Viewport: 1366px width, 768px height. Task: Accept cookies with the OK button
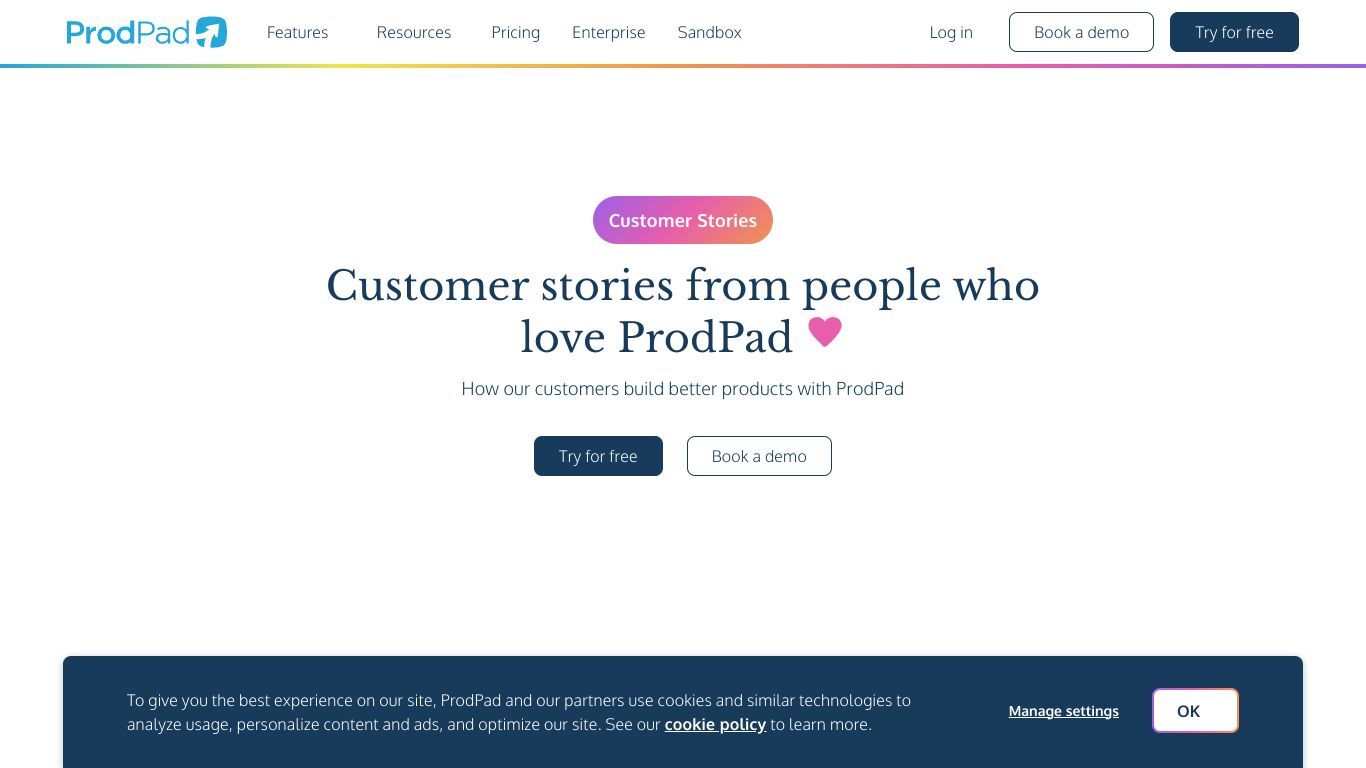(1195, 710)
